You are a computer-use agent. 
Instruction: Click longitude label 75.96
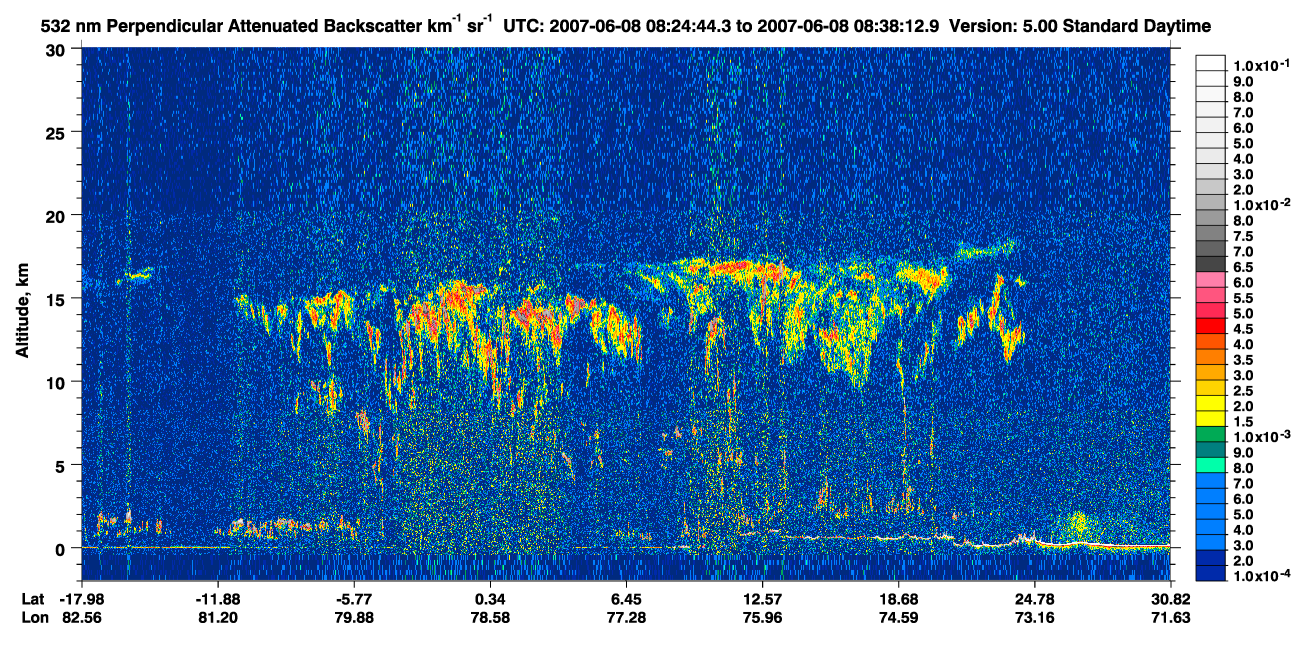pyautogui.click(x=763, y=618)
